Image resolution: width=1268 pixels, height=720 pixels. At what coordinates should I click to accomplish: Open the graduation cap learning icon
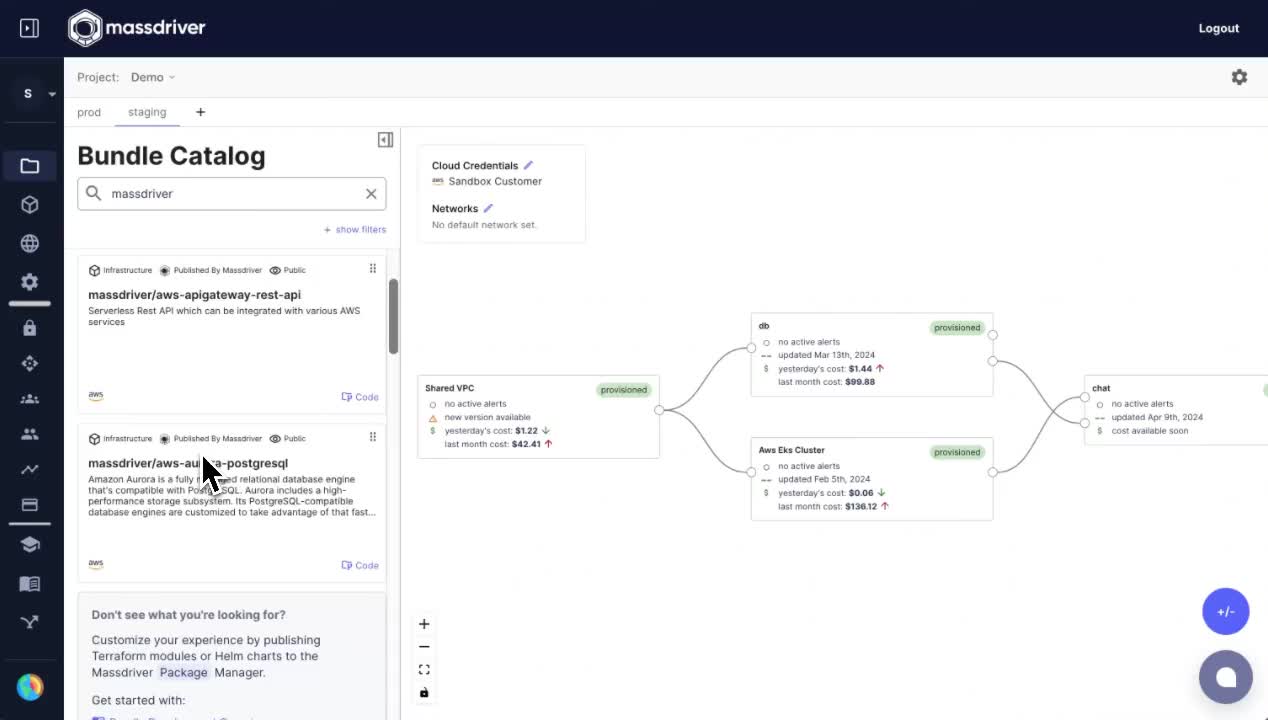point(30,545)
